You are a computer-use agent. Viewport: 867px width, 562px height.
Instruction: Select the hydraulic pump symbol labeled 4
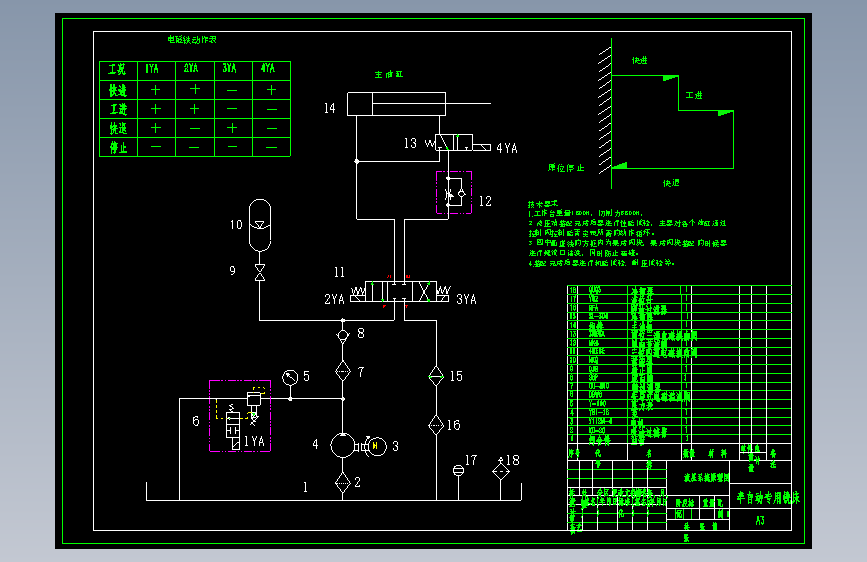[343, 446]
